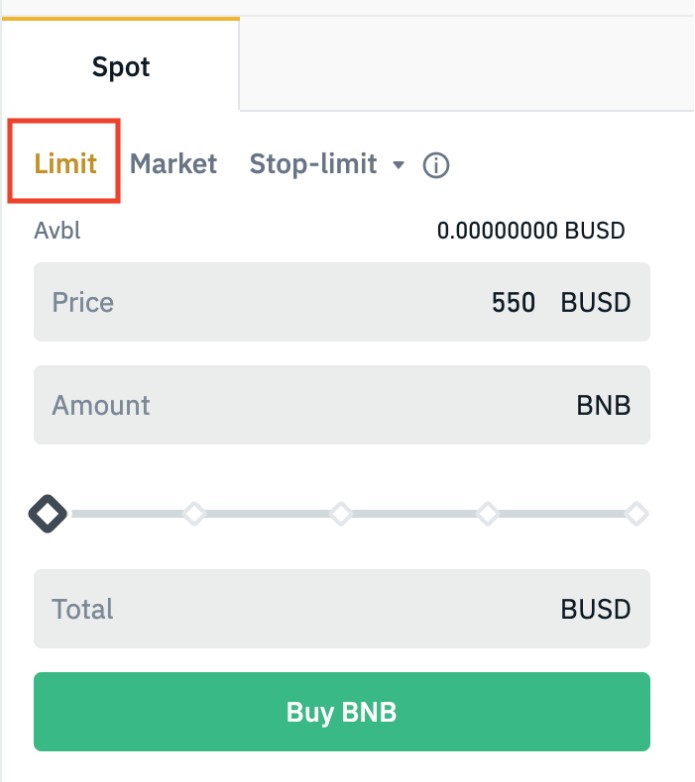This screenshot has height=782, width=695.
Task: Set the amount slider to the 100% marker
Action: [636, 514]
